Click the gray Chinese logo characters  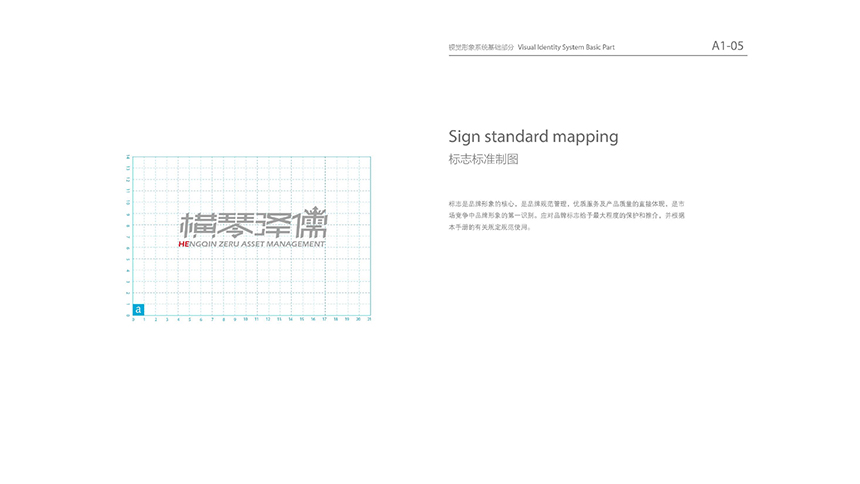click(x=253, y=222)
